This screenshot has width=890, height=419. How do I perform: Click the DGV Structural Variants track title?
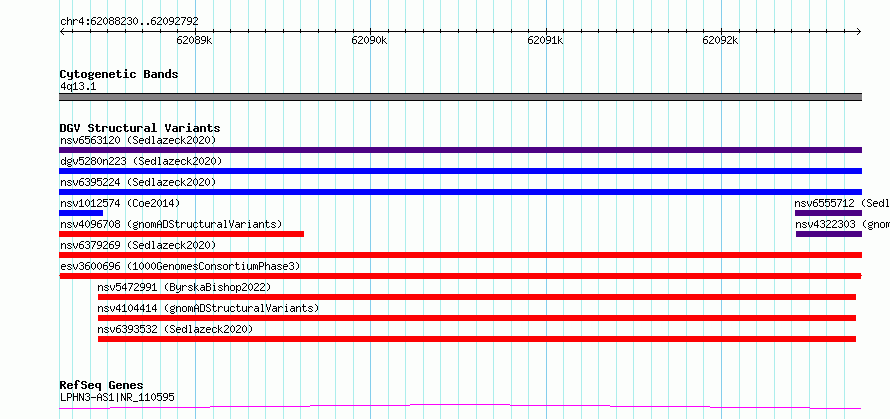(x=140, y=128)
